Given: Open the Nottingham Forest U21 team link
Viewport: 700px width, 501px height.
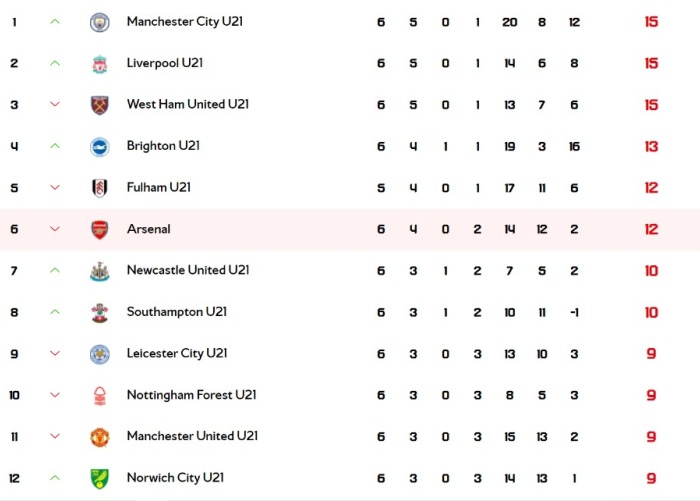Looking at the screenshot, I should click(x=192, y=395).
